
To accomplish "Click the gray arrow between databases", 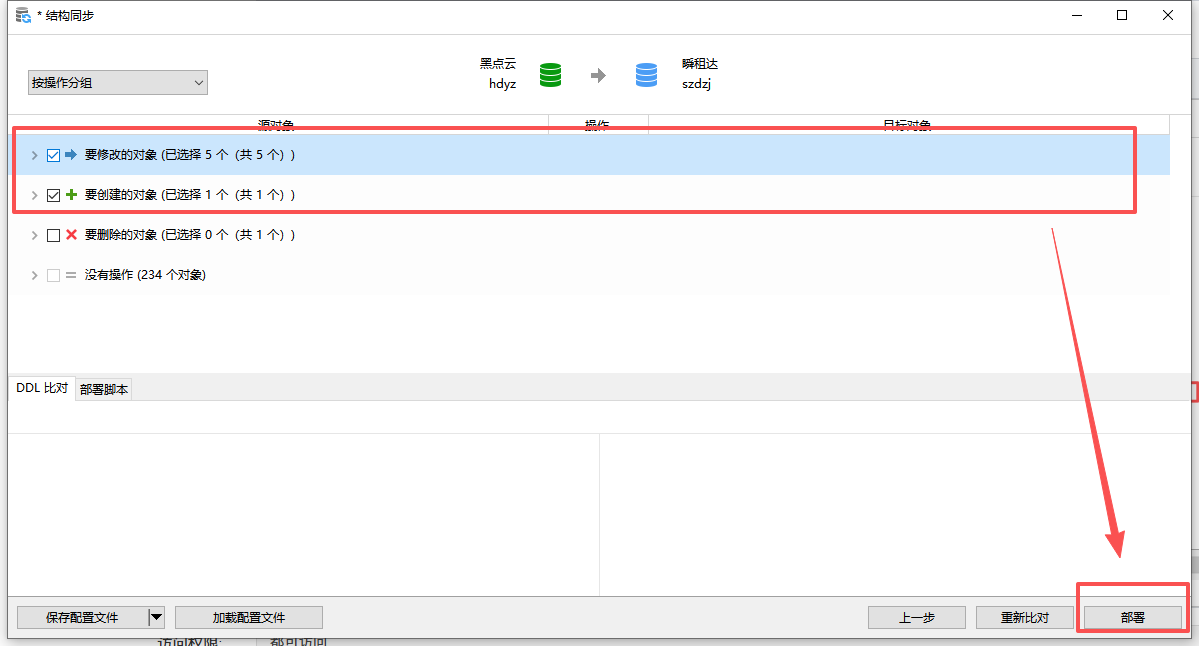I will 598,75.
